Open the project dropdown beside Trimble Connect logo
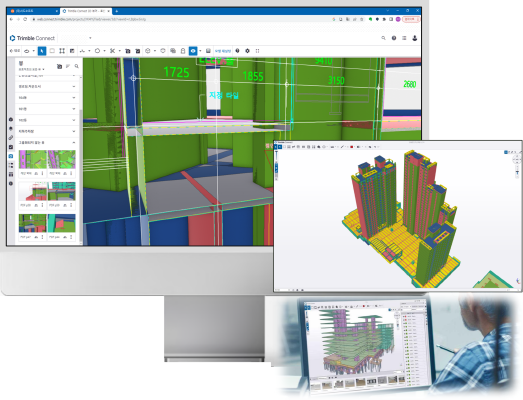The height and width of the screenshot is (400, 523). [76, 38]
